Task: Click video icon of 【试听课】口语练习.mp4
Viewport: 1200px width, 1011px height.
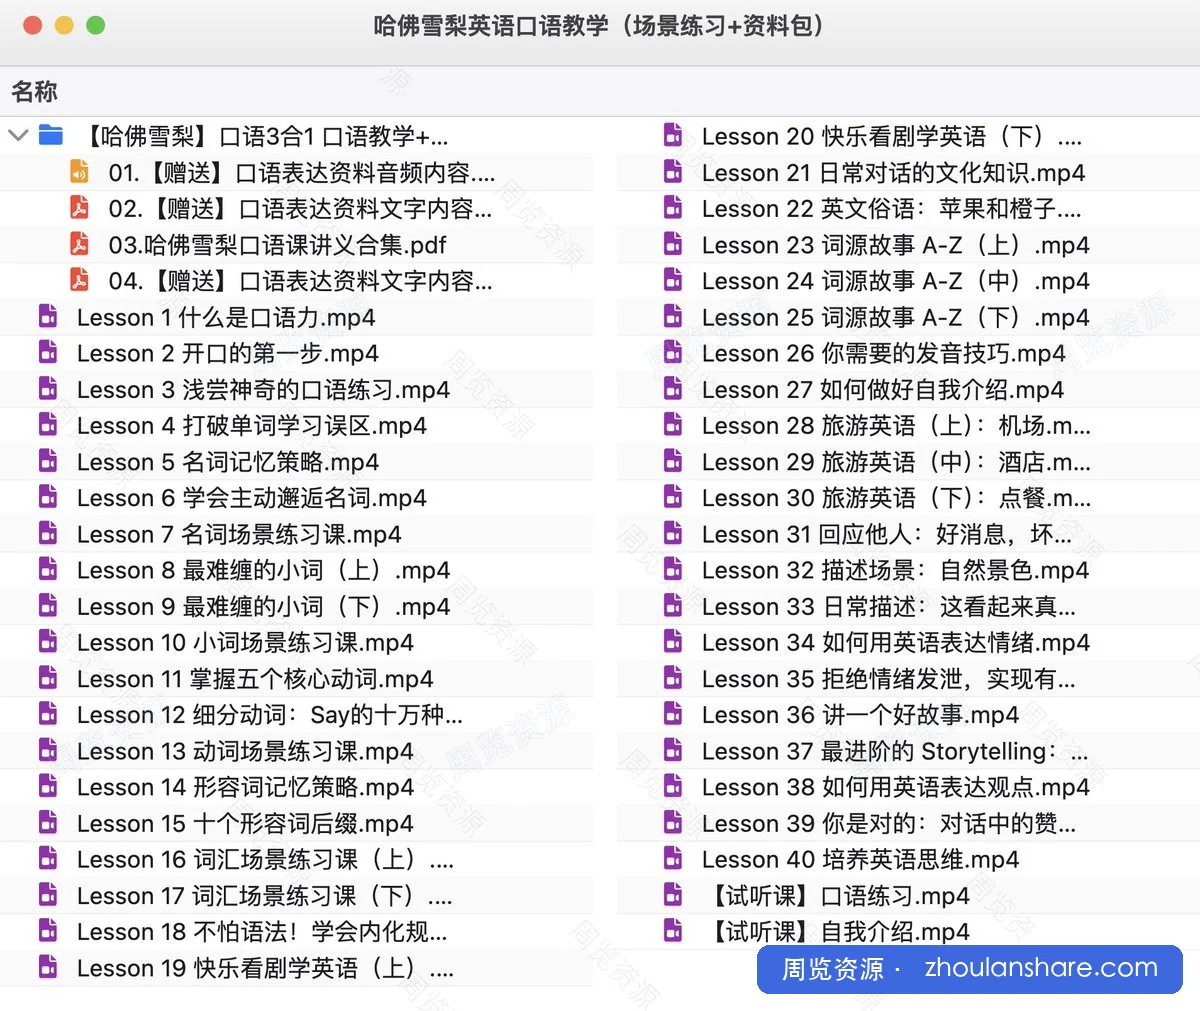Action: pyautogui.click(x=673, y=895)
